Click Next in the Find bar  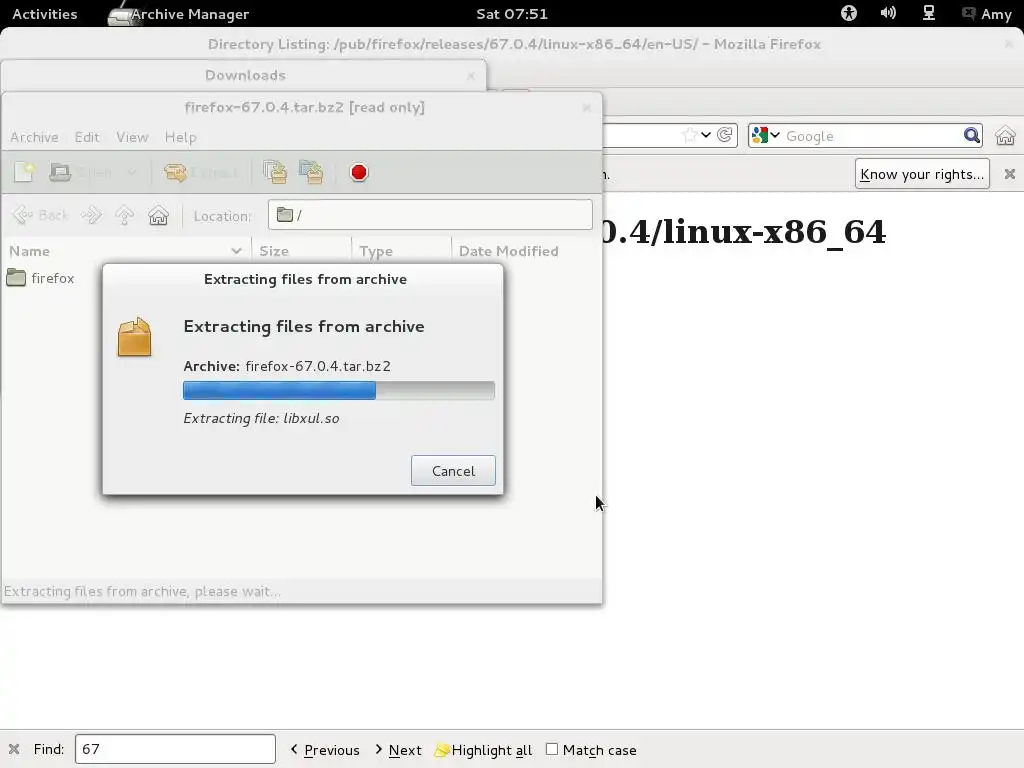(398, 750)
